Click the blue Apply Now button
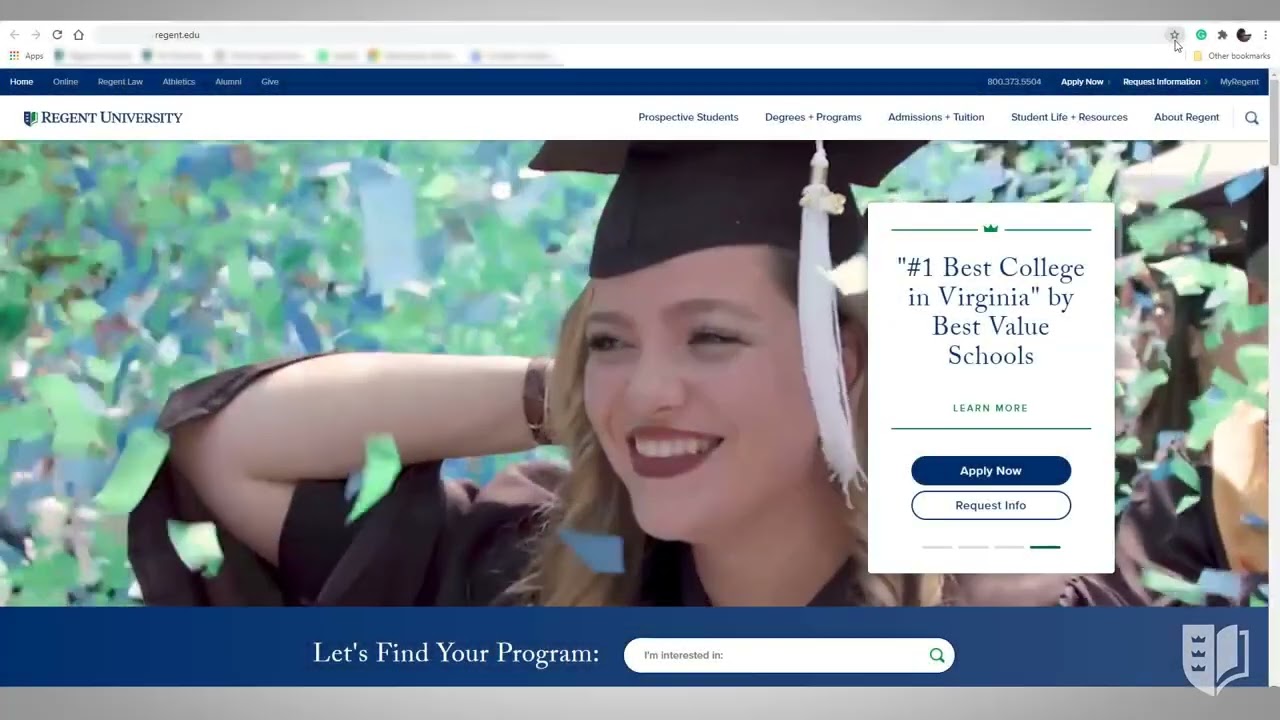The width and height of the screenshot is (1280, 720). click(x=991, y=471)
